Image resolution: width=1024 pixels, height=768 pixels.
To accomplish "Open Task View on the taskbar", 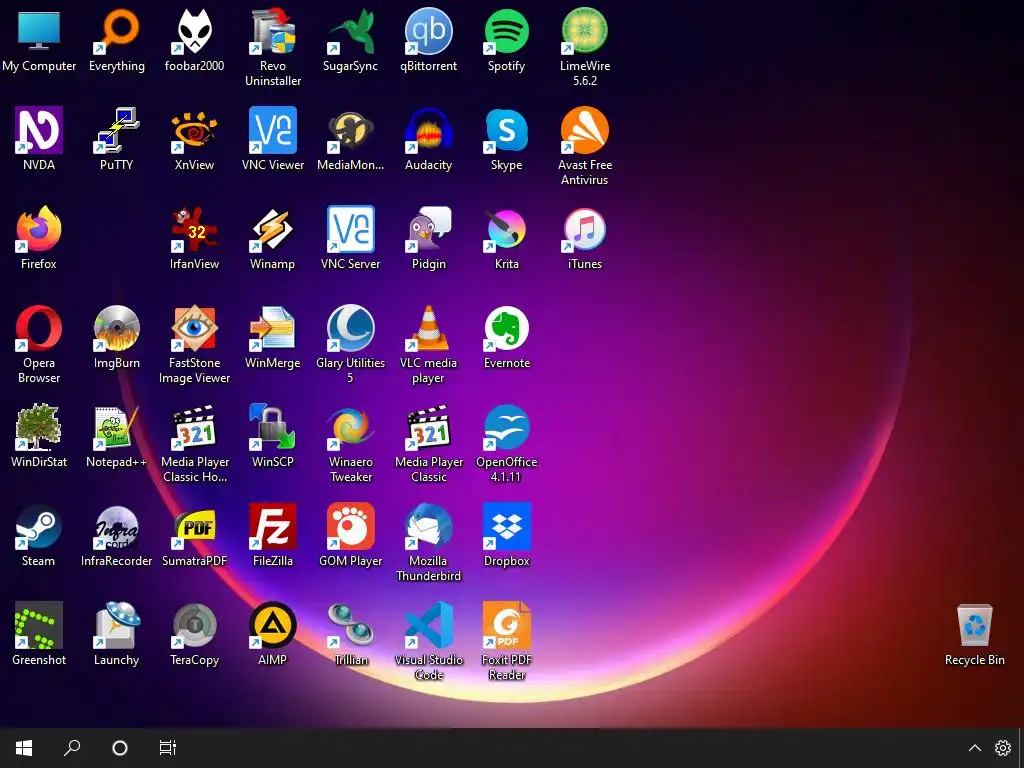I will pos(168,748).
